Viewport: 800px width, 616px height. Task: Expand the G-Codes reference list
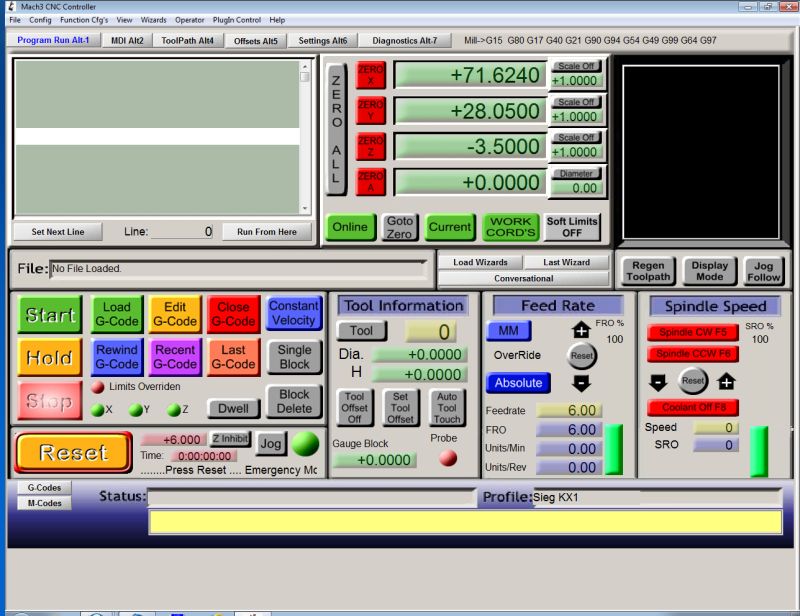[42, 488]
